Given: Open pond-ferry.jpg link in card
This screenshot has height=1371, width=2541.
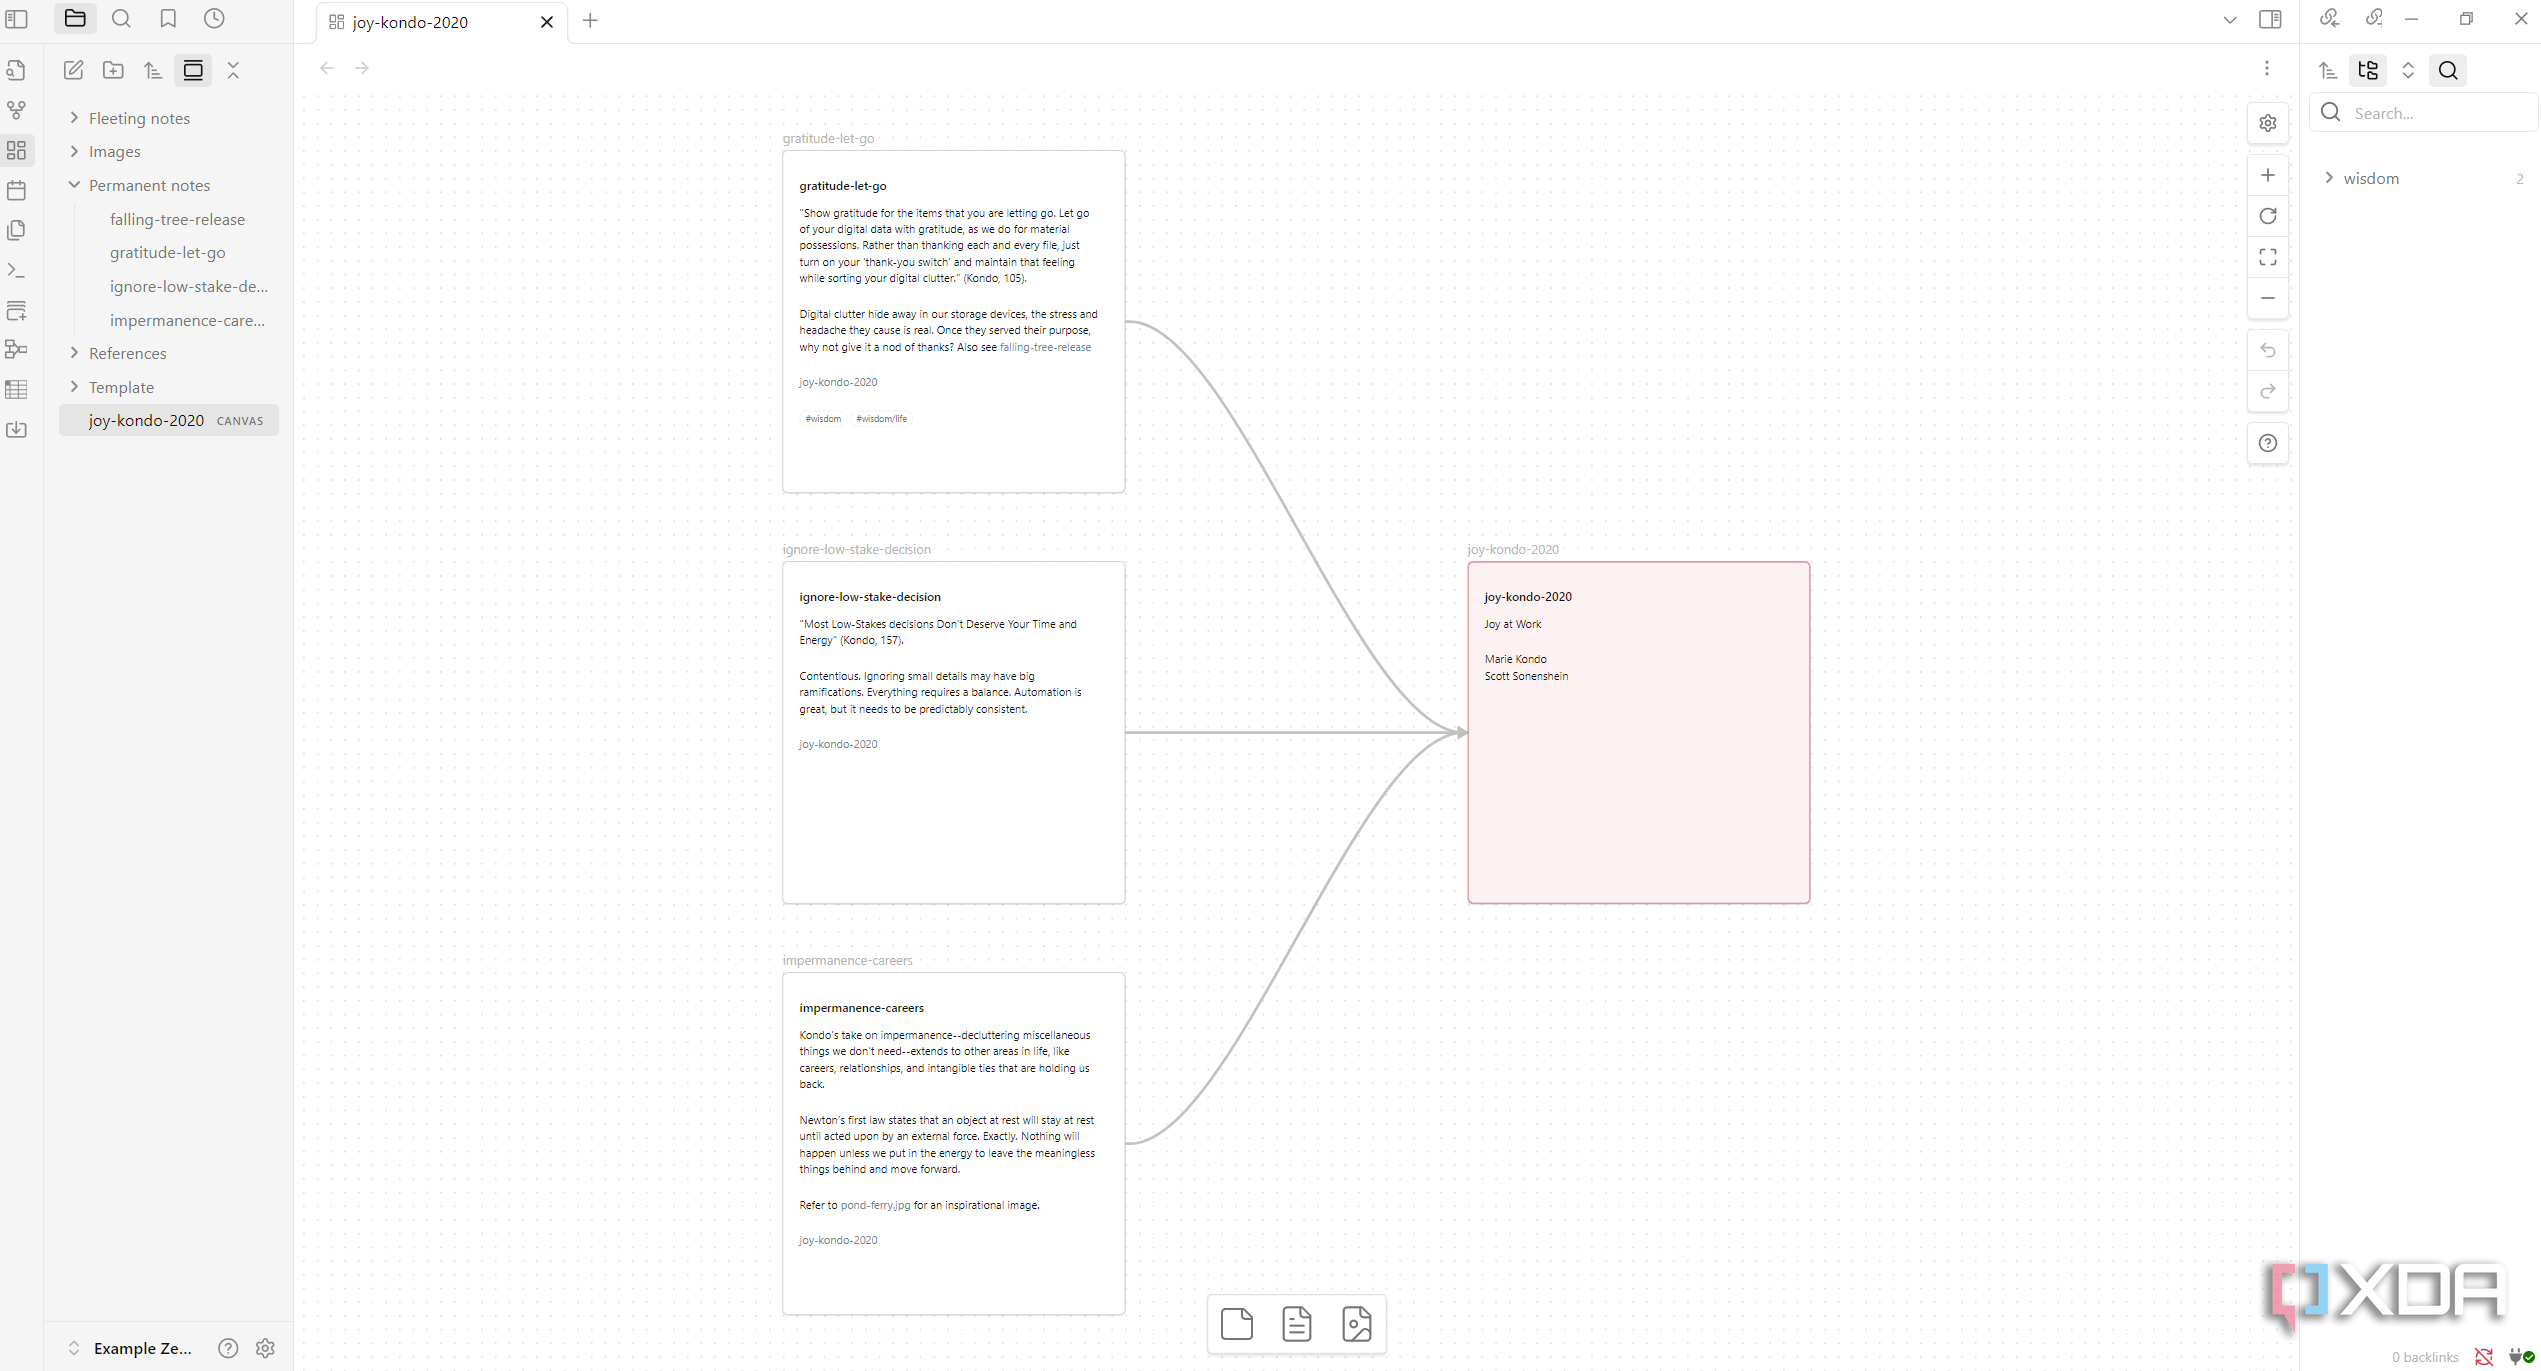Looking at the screenshot, I should [x=875, y=1205].
